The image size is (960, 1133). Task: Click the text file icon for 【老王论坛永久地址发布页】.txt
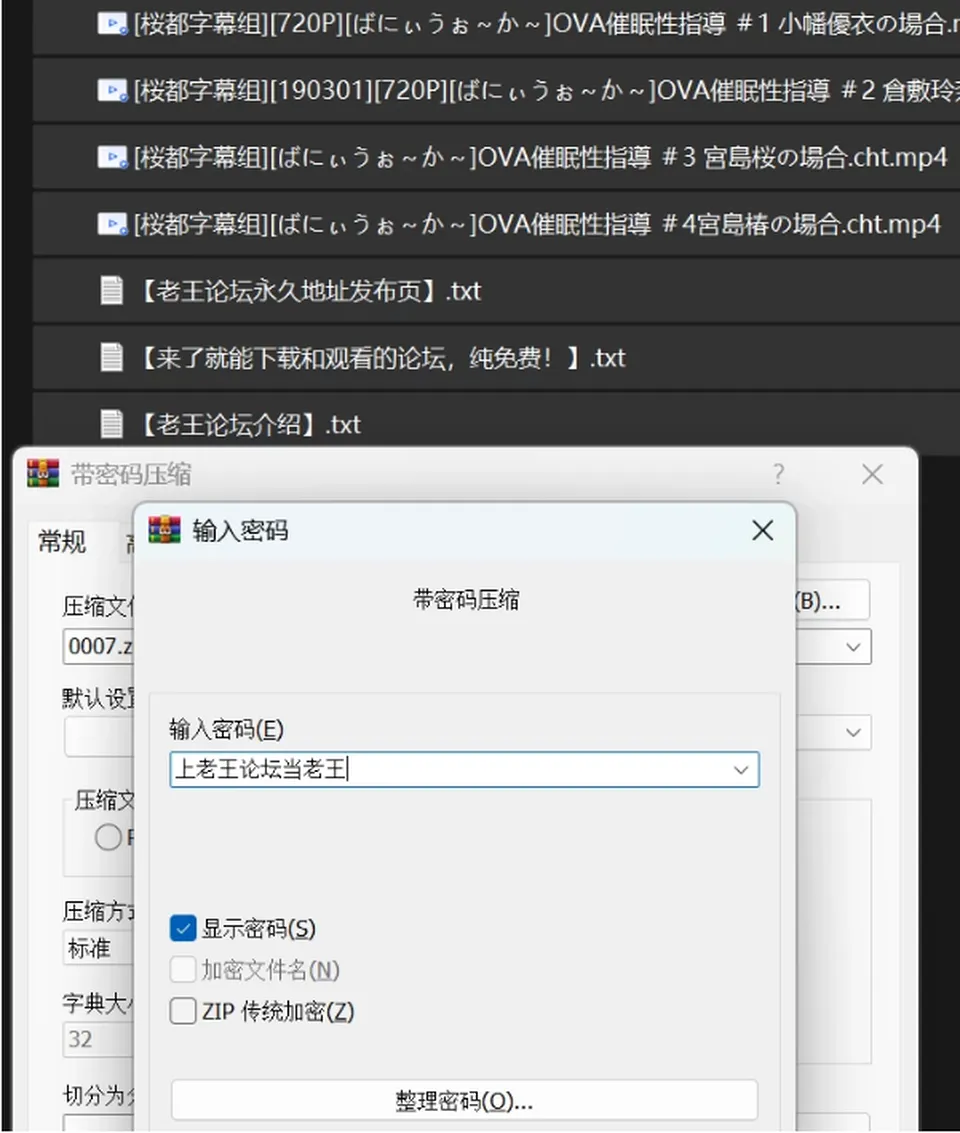(x=111, y=290)
